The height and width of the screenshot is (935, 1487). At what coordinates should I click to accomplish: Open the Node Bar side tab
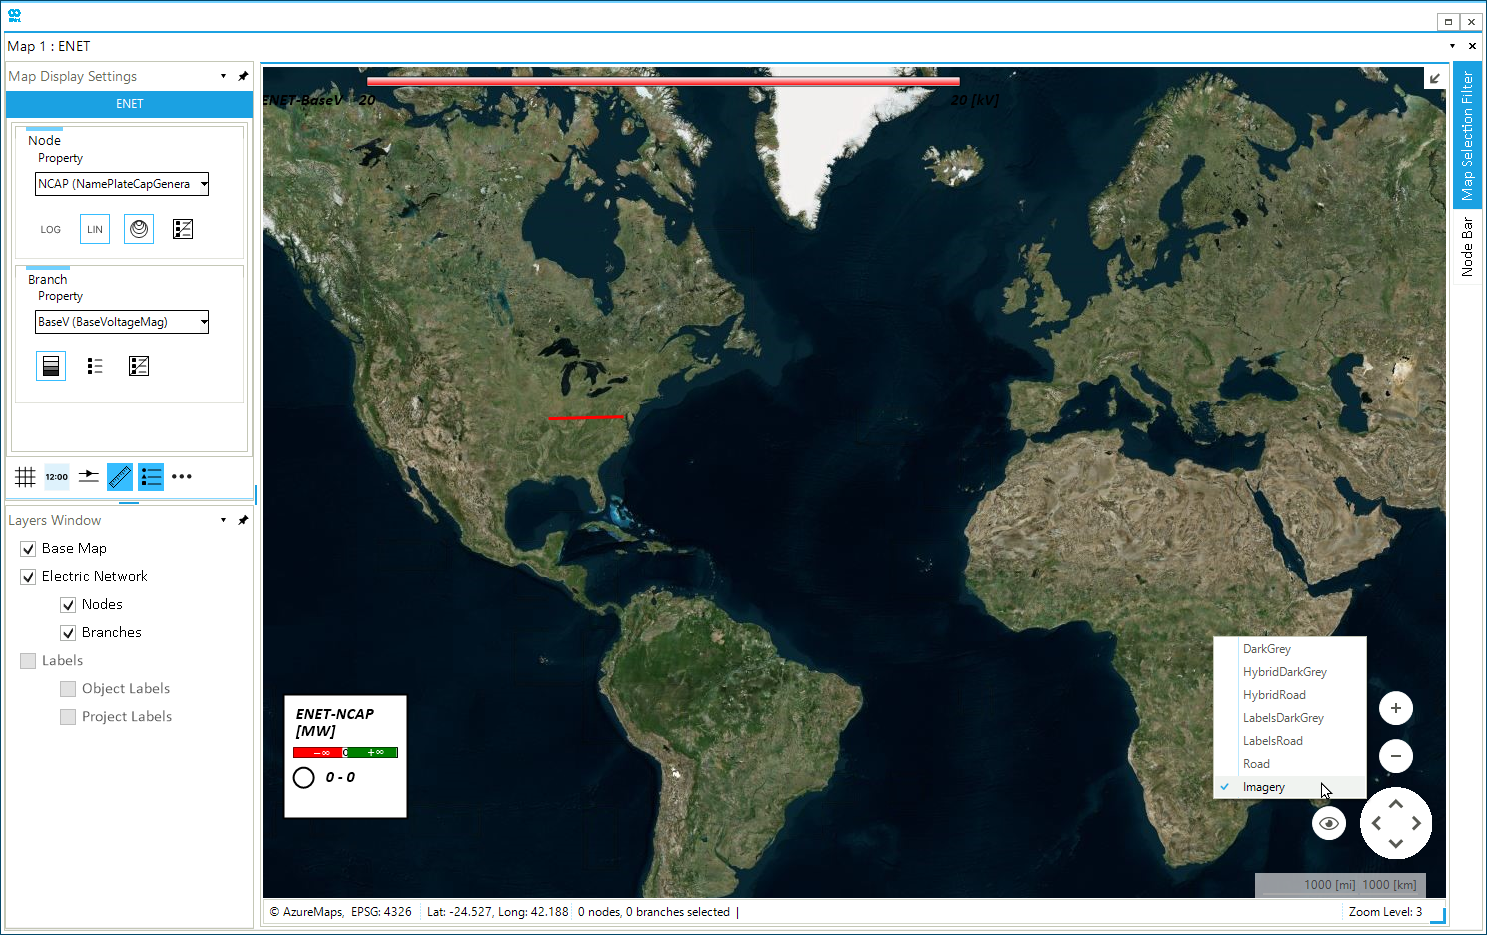[1467, 247]
